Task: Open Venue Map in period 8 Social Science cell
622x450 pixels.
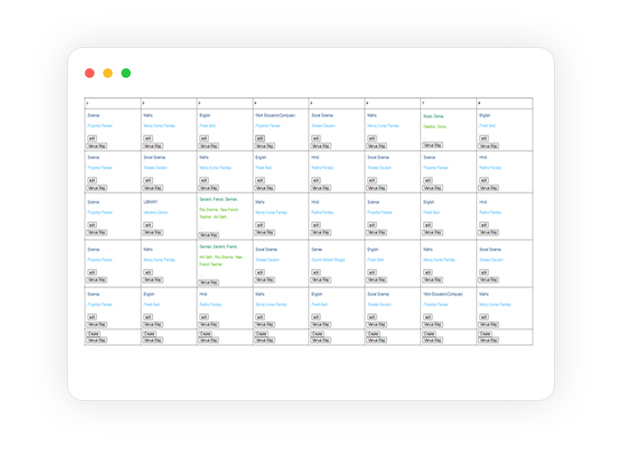Action: pos(488,280)
